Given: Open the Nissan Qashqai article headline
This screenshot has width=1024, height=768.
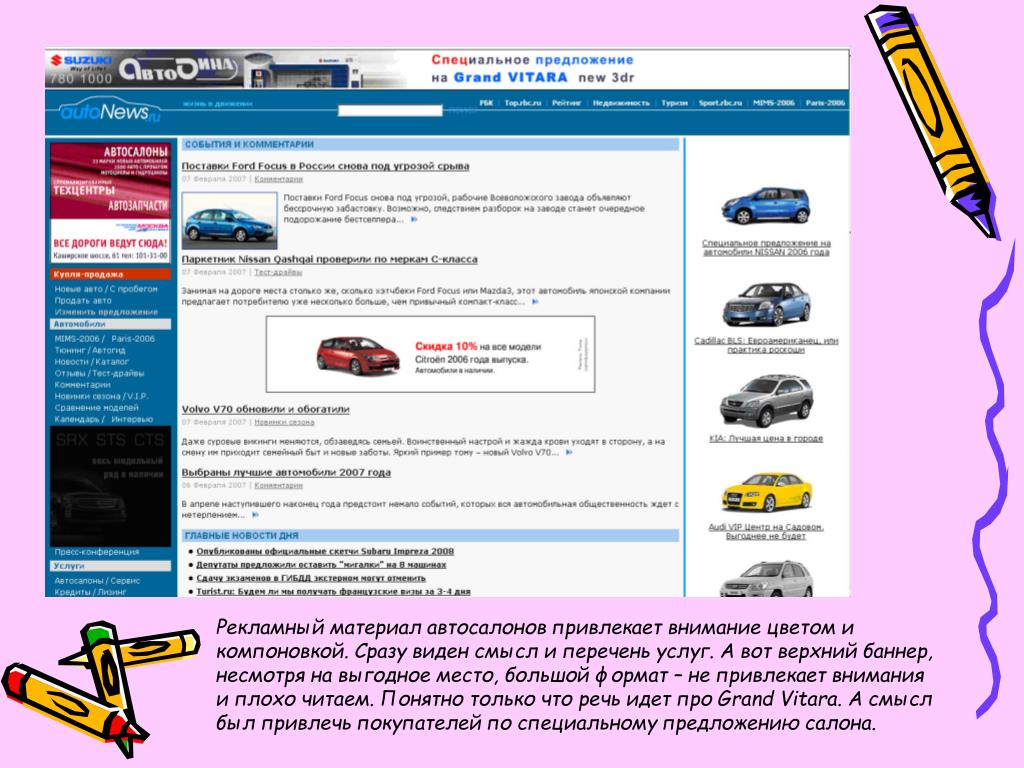Looking at the screenshot, I should 329,259.
